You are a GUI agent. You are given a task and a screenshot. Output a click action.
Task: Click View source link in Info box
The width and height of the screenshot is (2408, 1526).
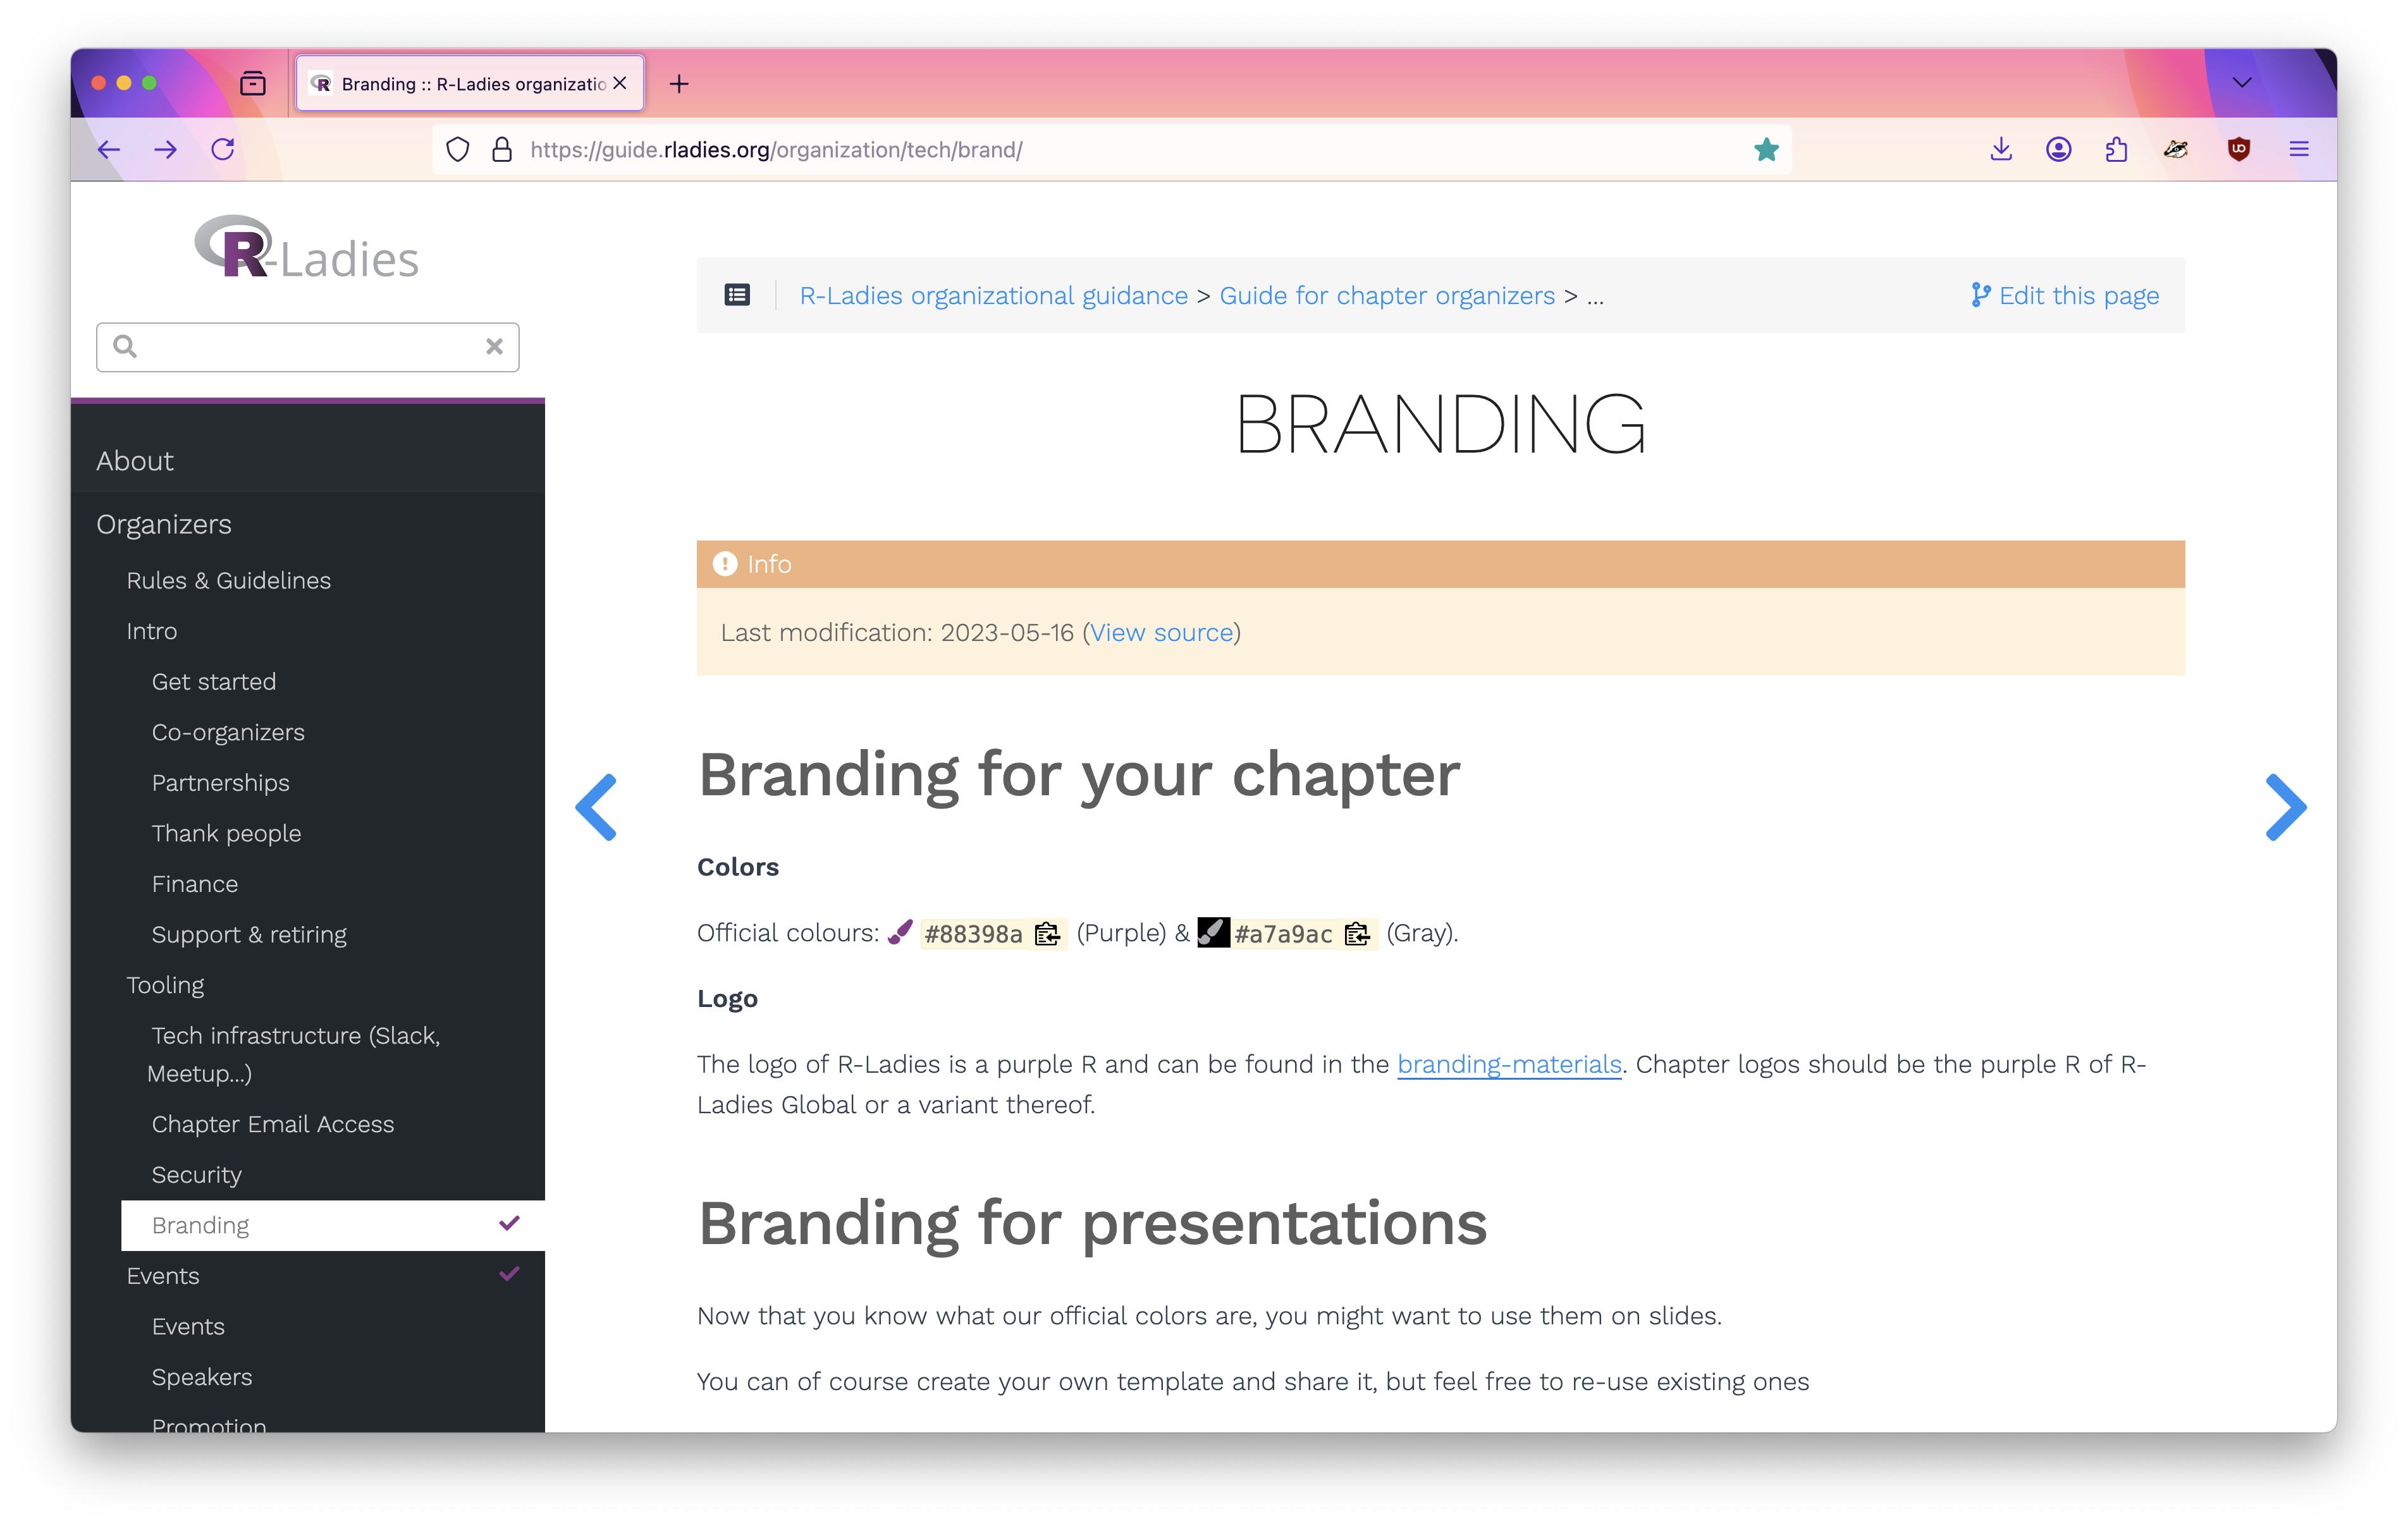1161,633
